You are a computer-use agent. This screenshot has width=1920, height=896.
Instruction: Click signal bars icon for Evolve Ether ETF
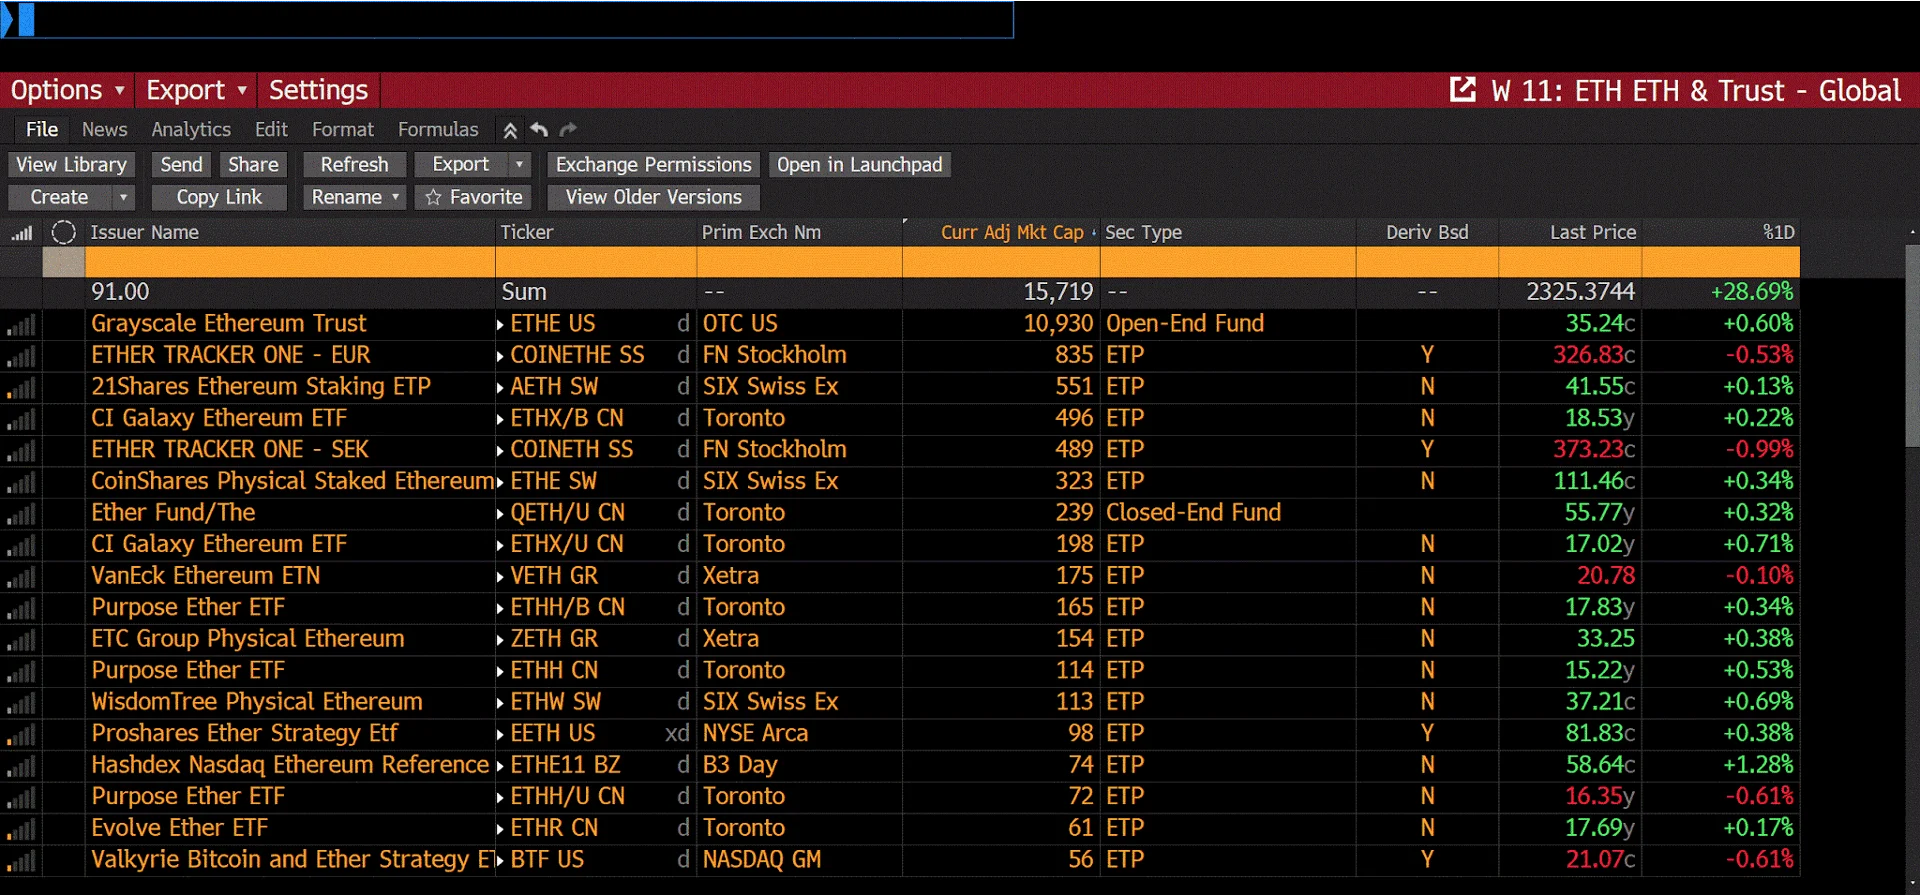point(21,829)
